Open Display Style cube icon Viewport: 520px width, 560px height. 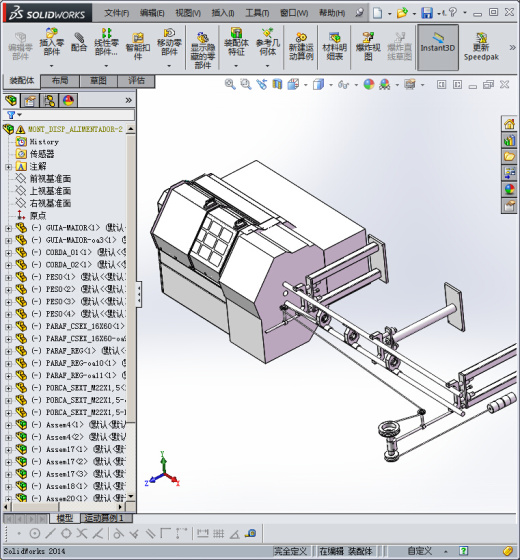click(x=318, y=85)
